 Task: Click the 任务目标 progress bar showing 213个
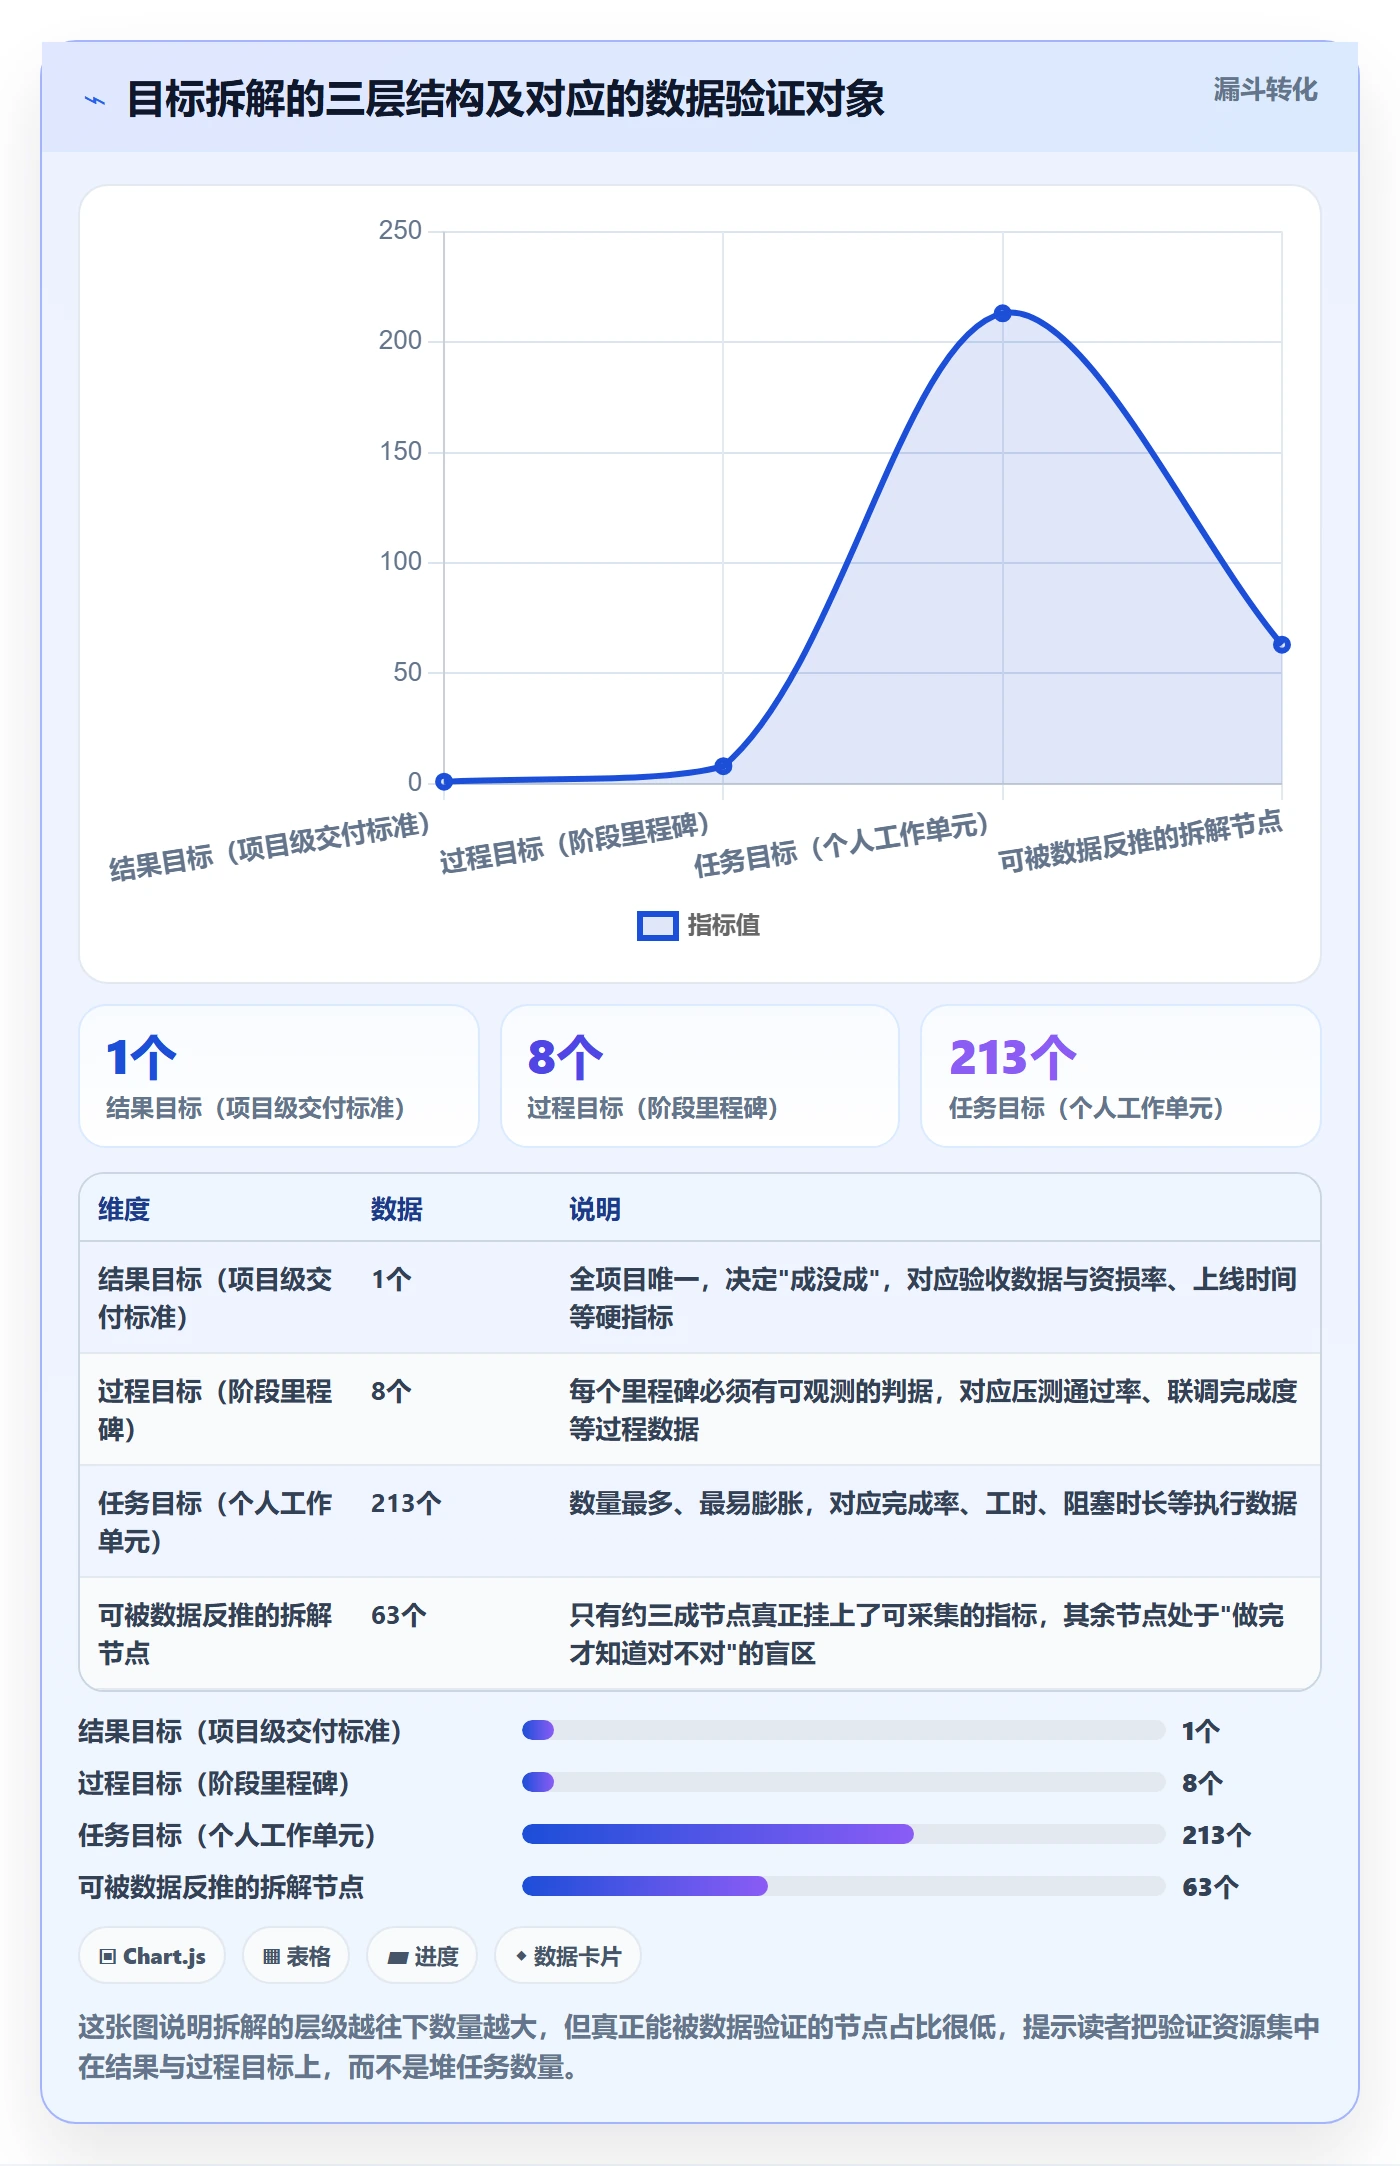[x=843, y=1835]
